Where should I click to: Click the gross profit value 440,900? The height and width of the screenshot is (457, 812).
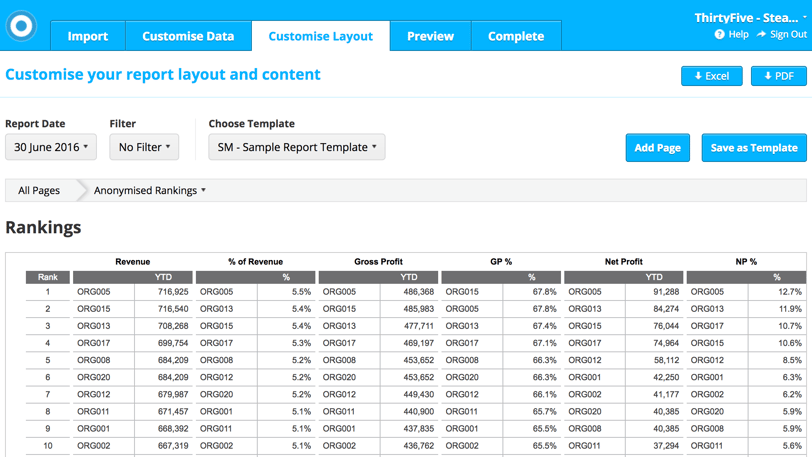click(x=418, y=411)
